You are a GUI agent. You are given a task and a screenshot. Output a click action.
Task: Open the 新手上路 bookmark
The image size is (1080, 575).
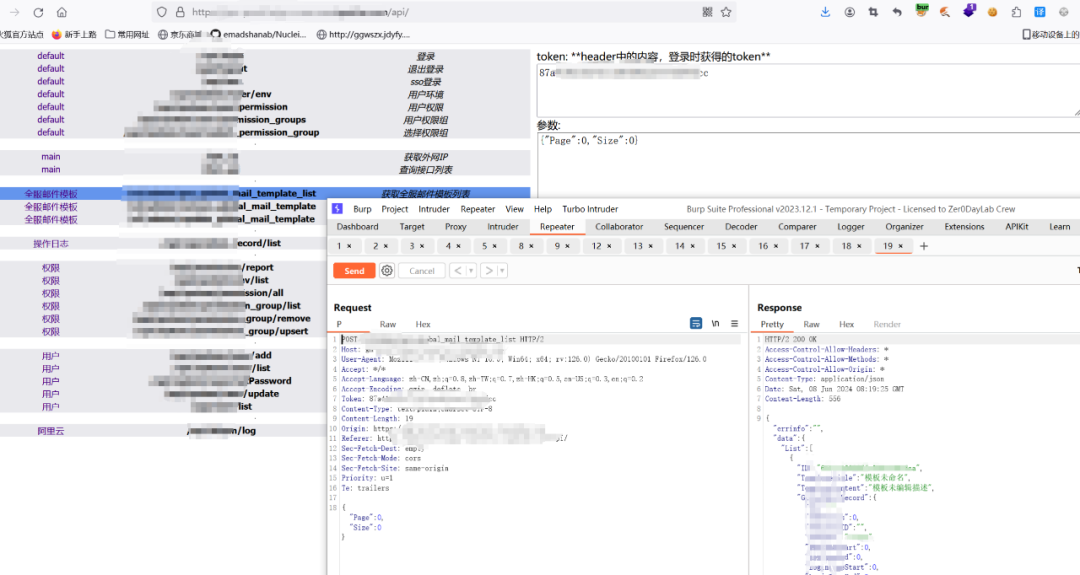tap(74, 34)
